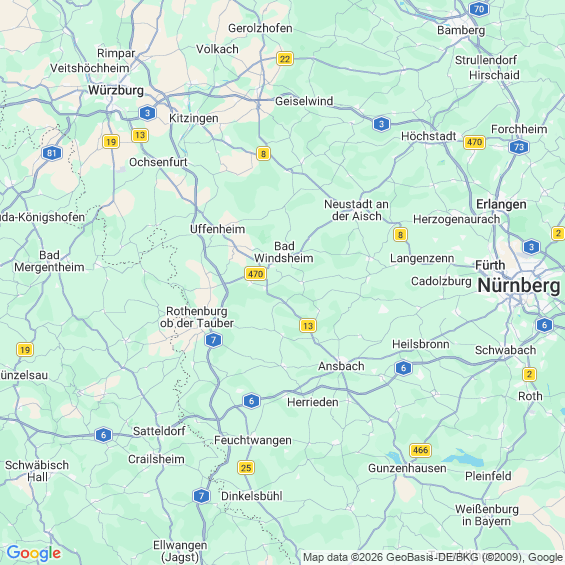The height and width of the screenshot is (565, 565).
Task: Select the Nürnberg city label
Action: [519, 286]
